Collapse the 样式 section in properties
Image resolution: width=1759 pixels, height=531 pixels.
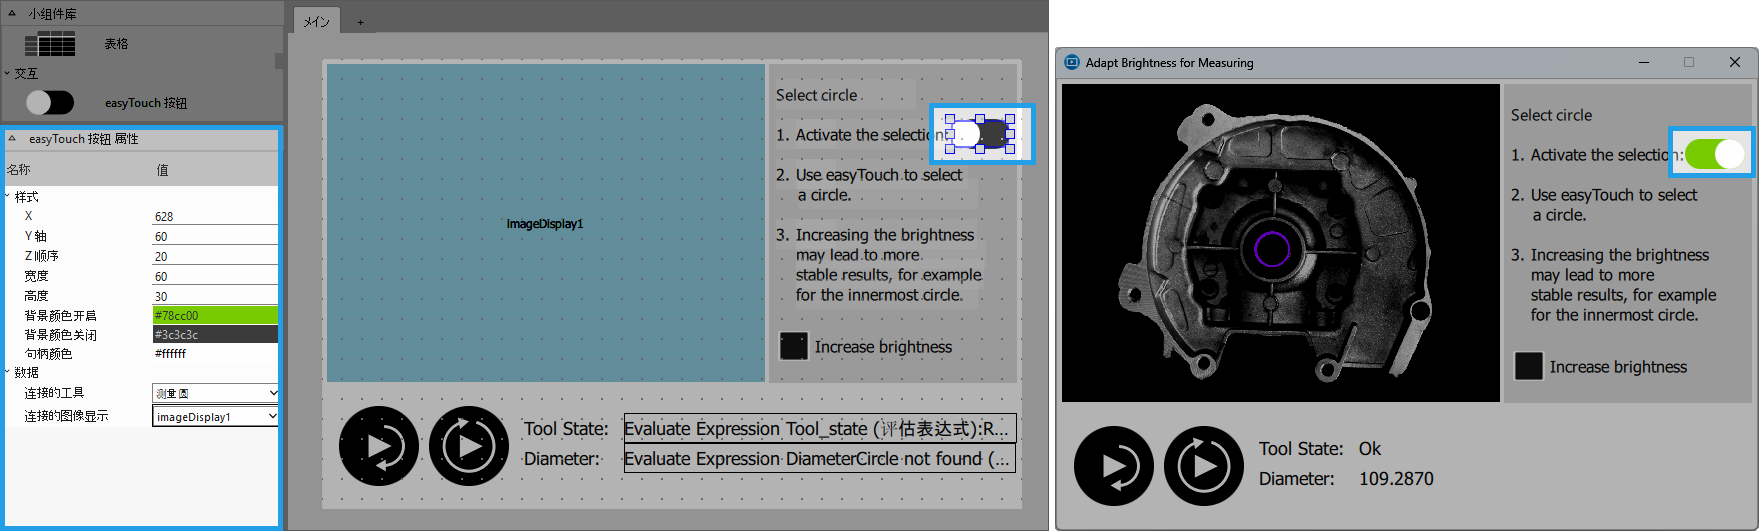click(8, 197)
